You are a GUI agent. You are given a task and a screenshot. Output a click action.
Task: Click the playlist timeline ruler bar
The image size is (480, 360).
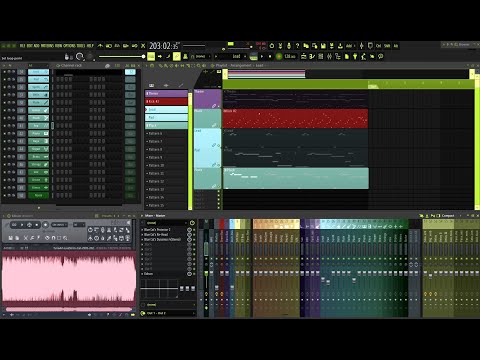pyautogui.click(x=348, y=84)
